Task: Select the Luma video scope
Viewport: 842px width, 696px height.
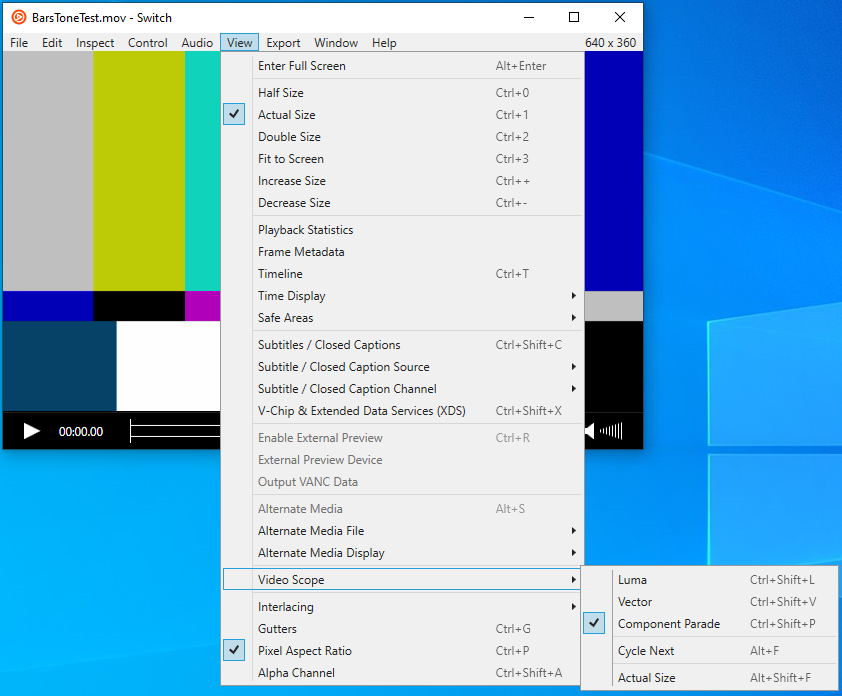Action: [x=709, y=579]
